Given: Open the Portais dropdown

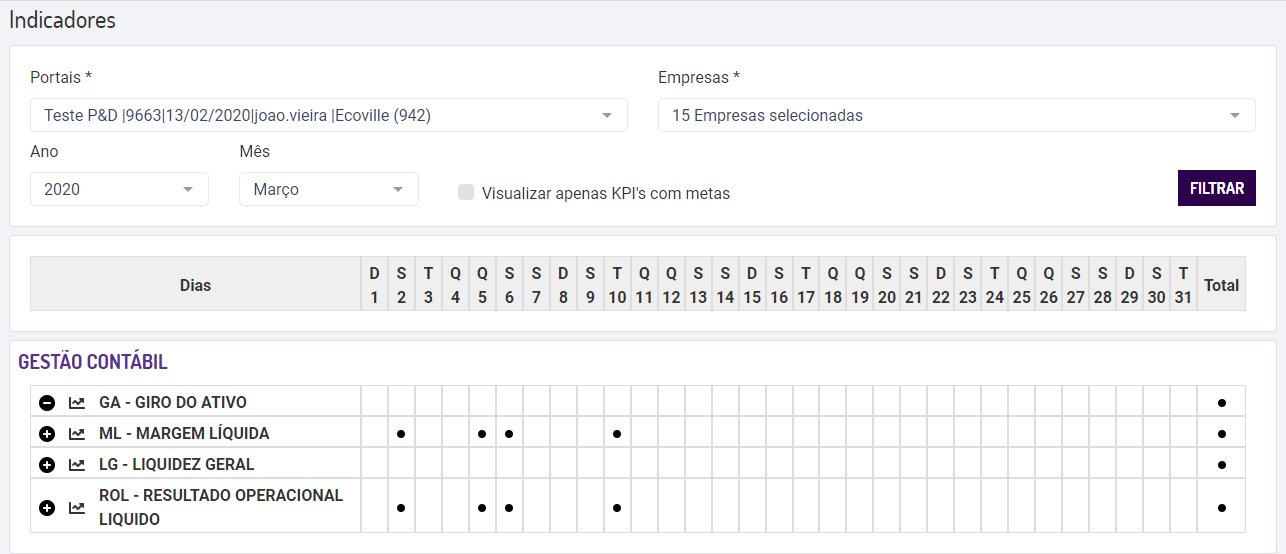Looking at the screenshot, I should point(328,115).
